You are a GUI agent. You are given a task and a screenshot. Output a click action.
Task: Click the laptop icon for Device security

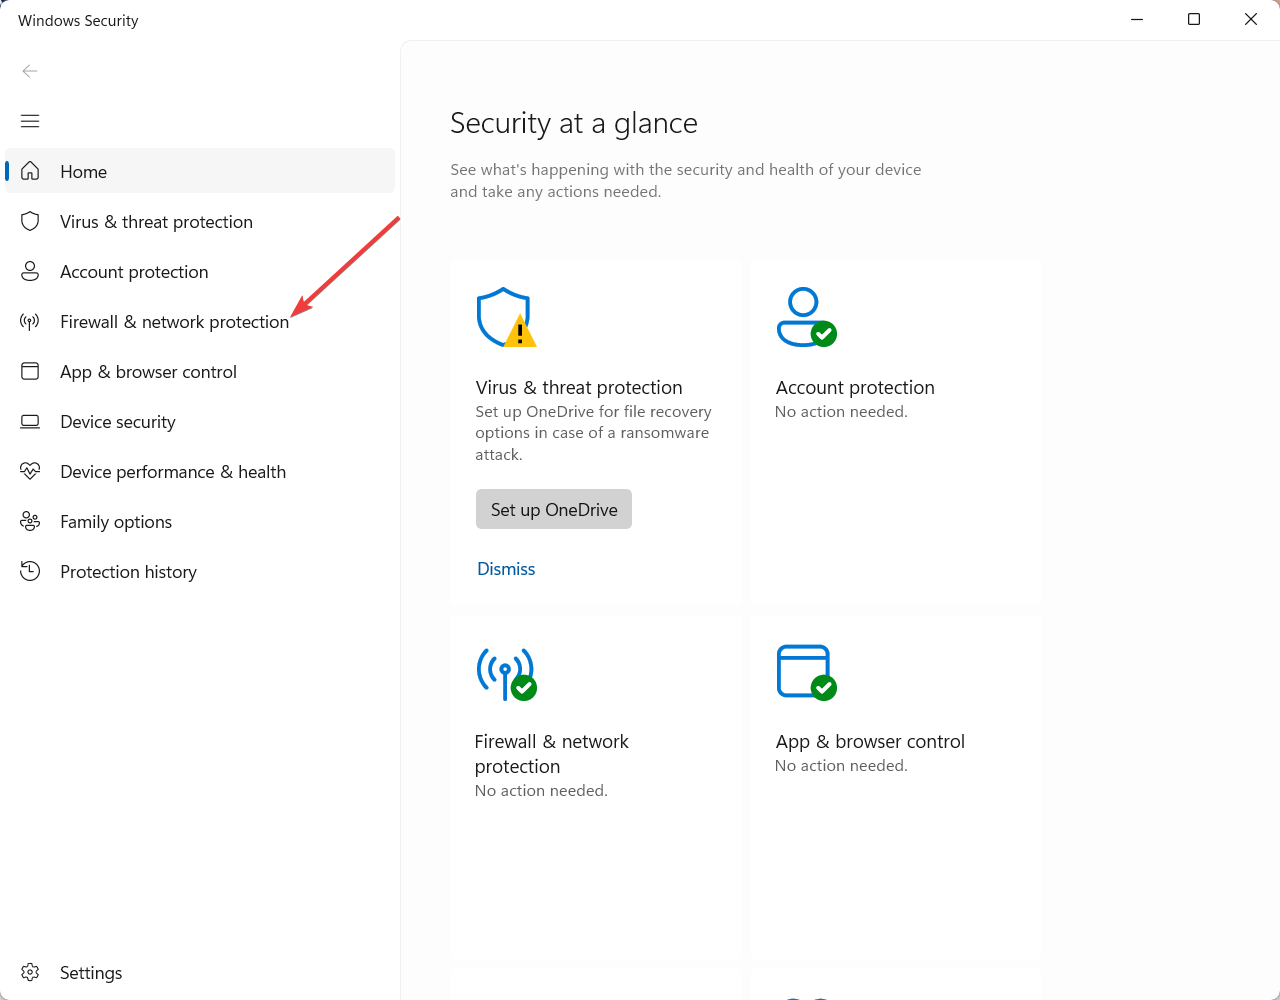(x=30, y=421)
